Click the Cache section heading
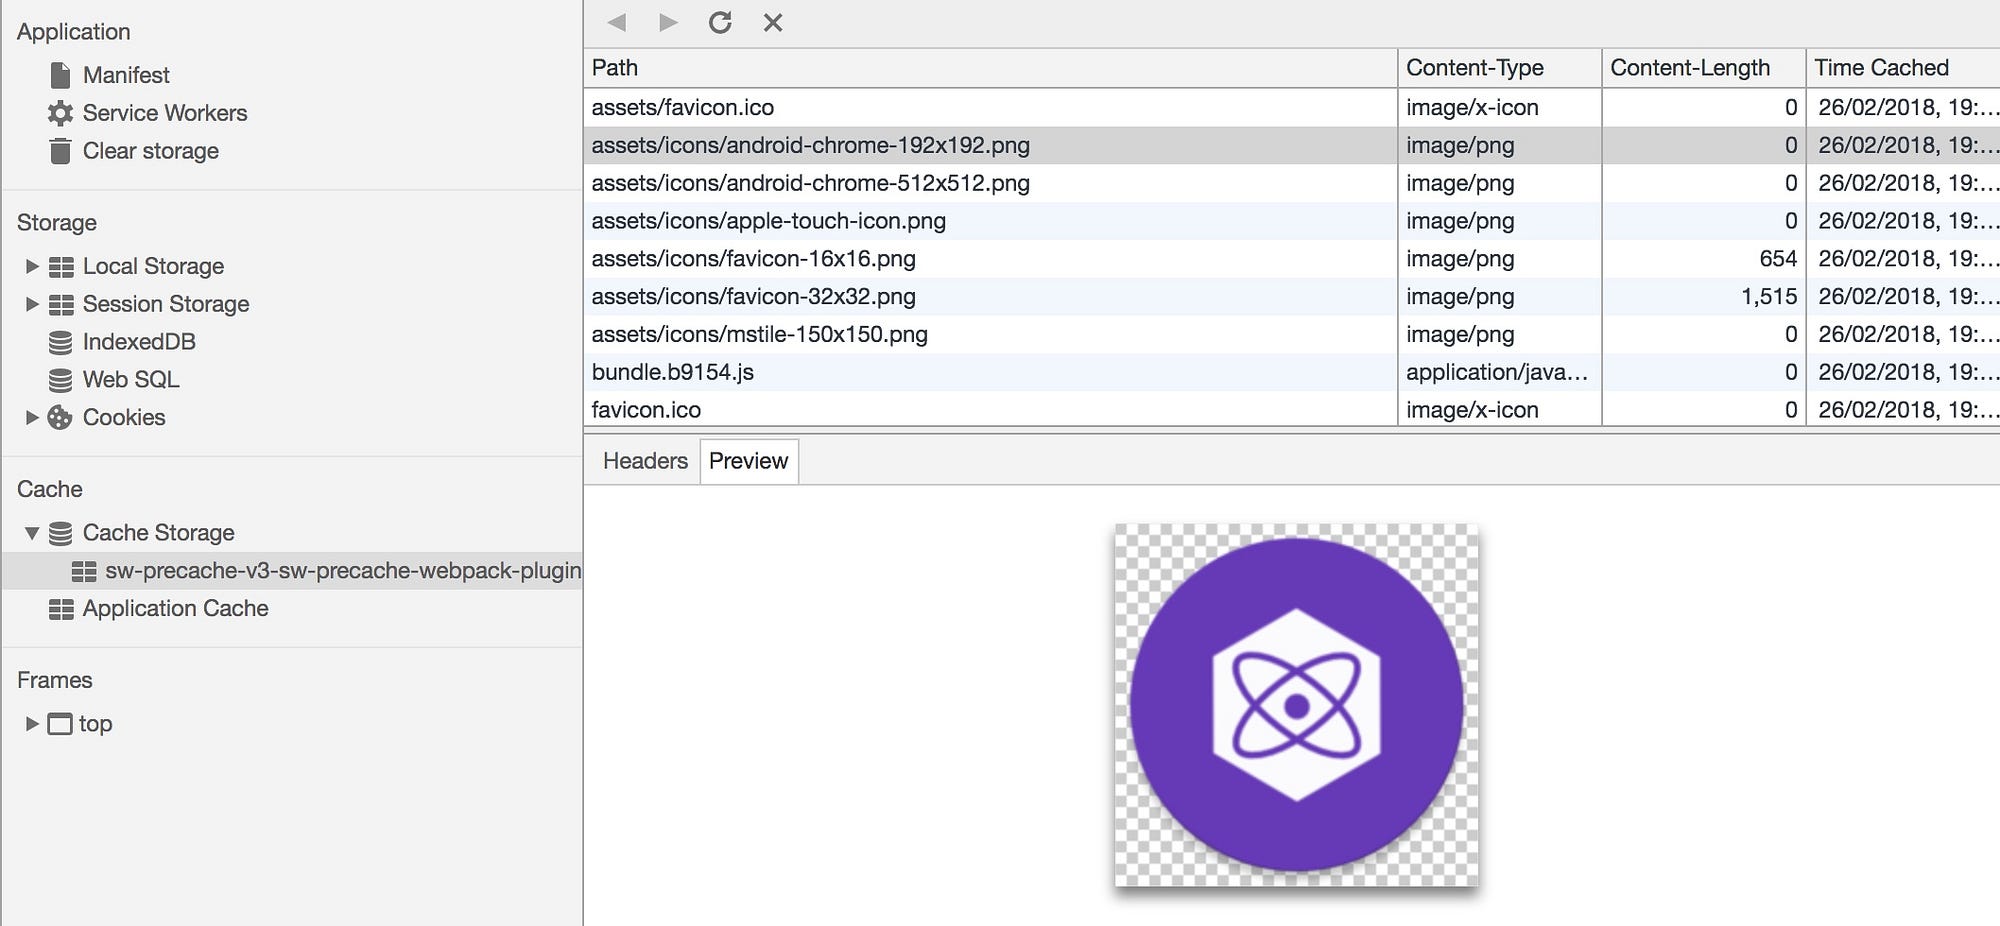Viewport: 2000px width, 926px height. click(50, 489)
